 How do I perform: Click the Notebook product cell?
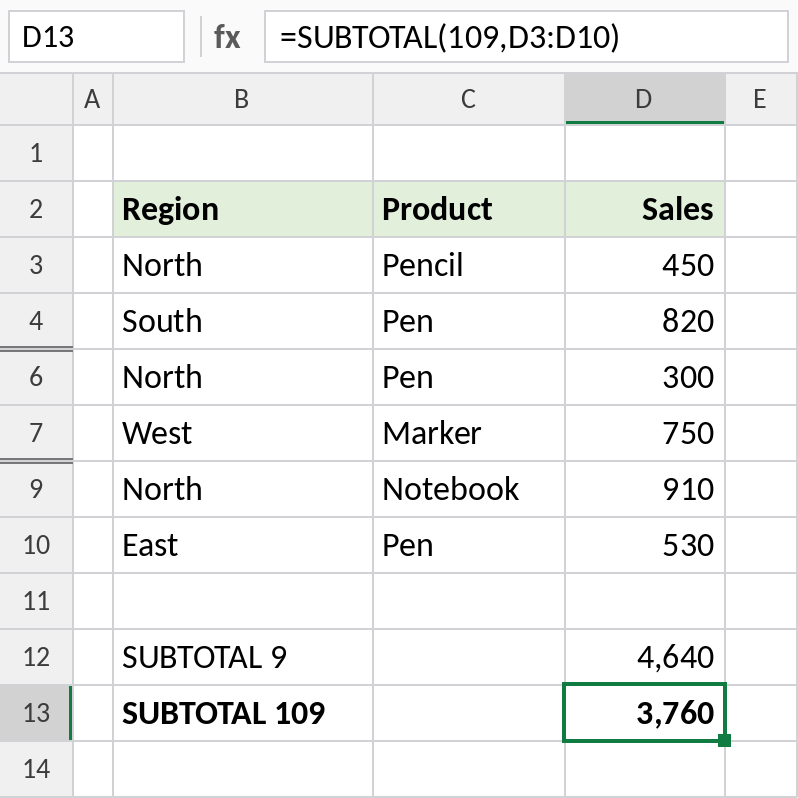coord(469,489)
